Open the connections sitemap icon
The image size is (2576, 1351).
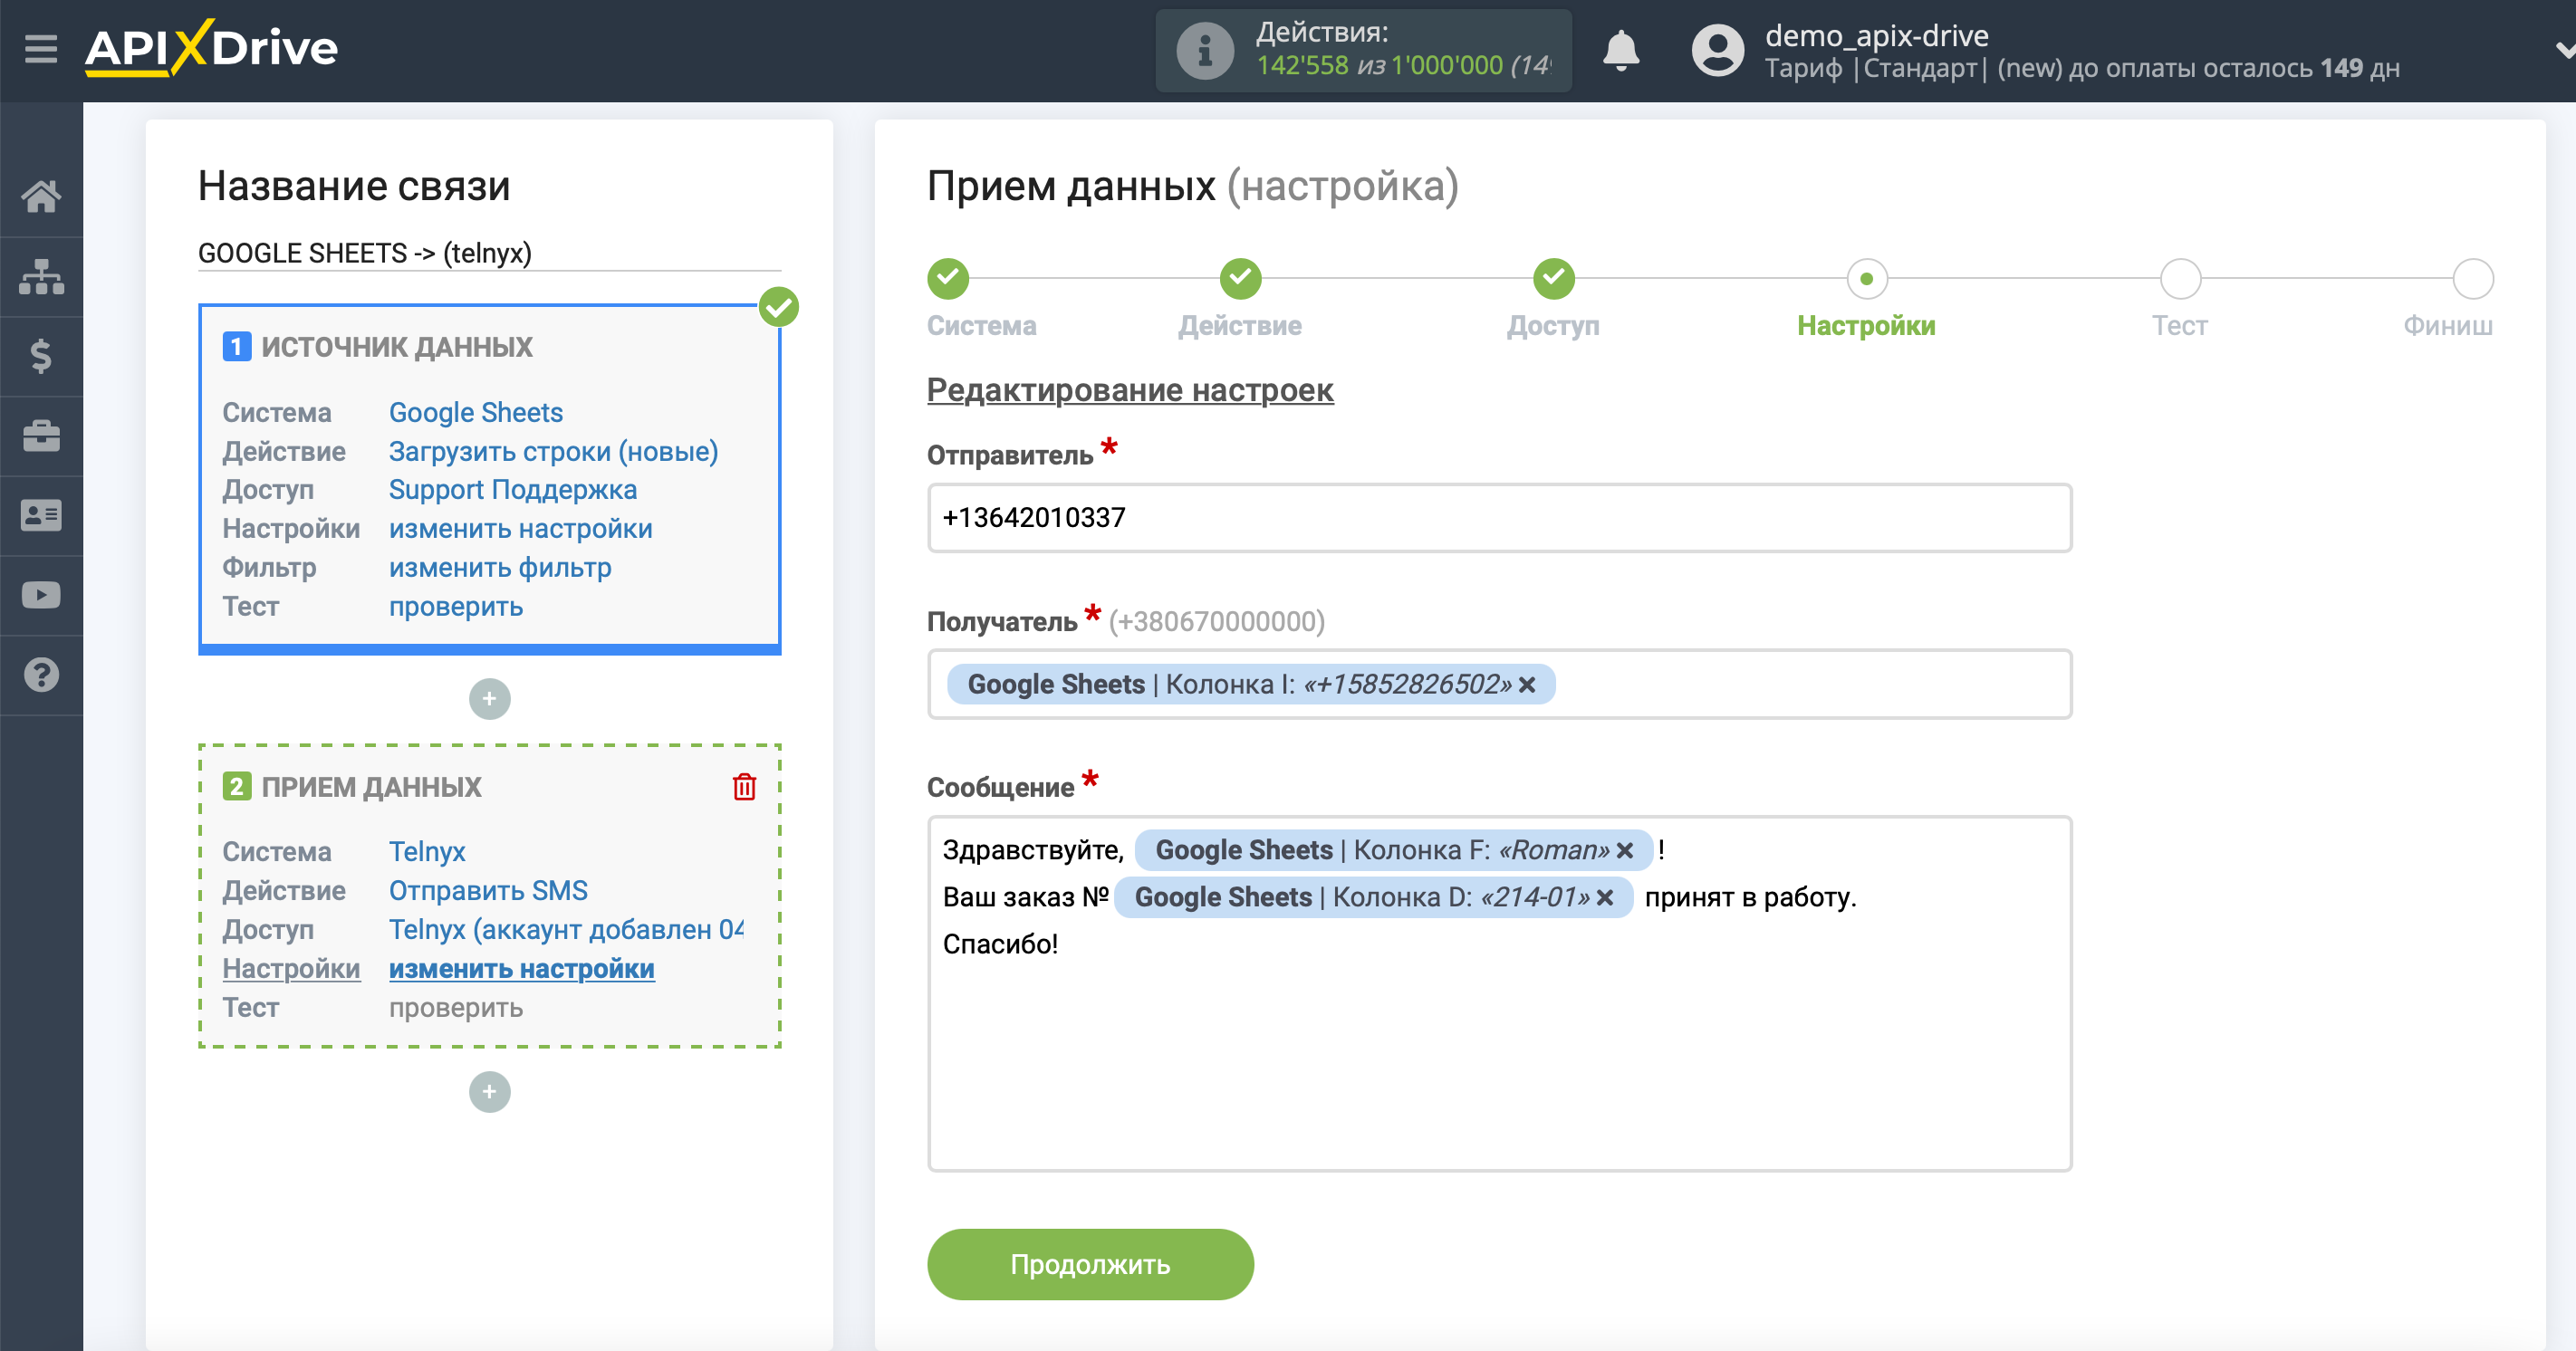click(x=41, y=276)
